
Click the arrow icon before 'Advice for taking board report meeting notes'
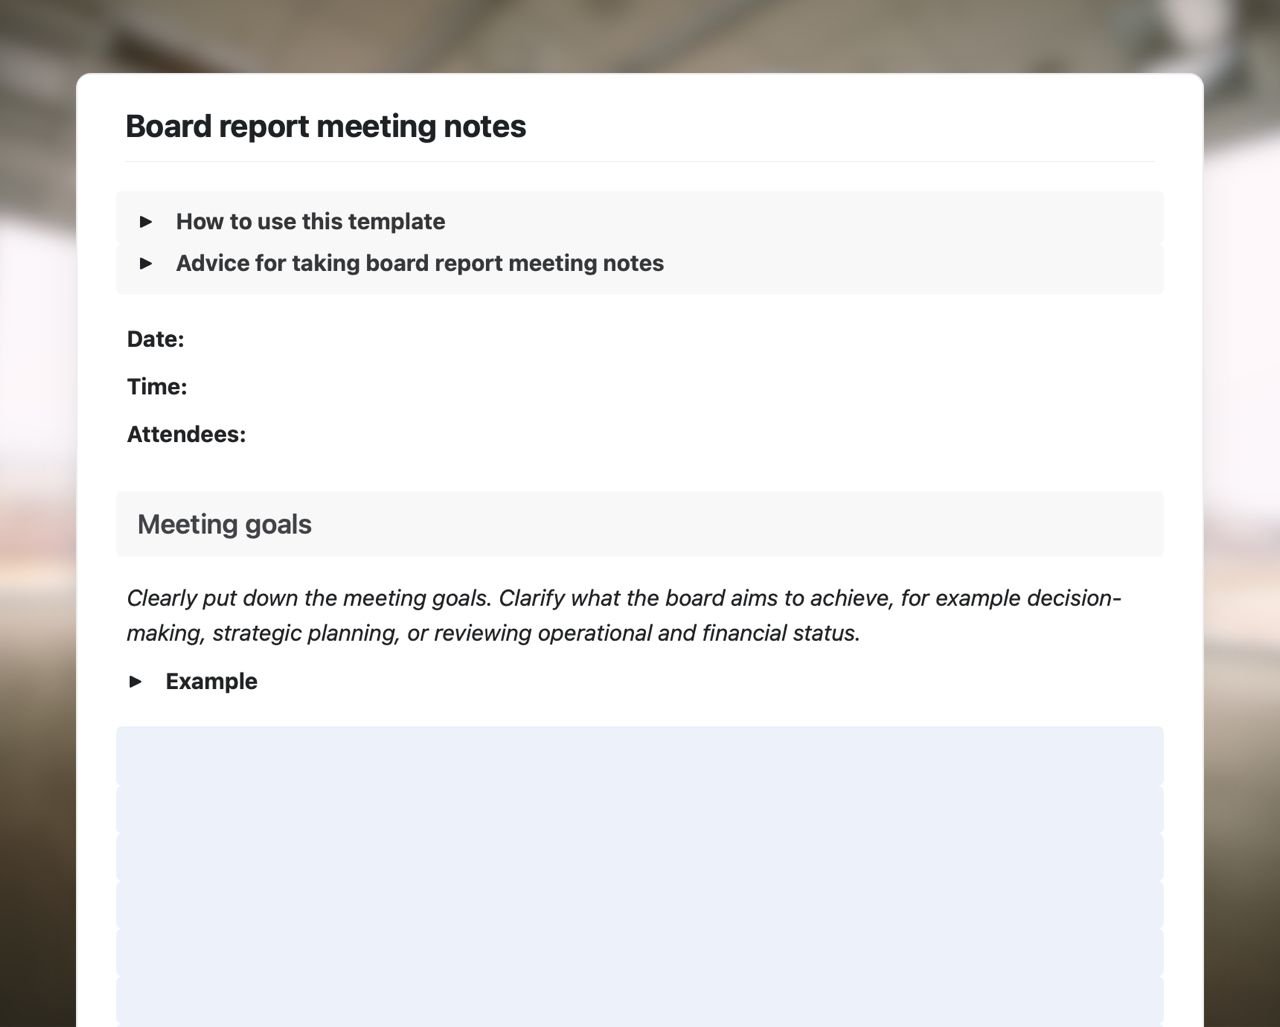(x=147, y=263)
